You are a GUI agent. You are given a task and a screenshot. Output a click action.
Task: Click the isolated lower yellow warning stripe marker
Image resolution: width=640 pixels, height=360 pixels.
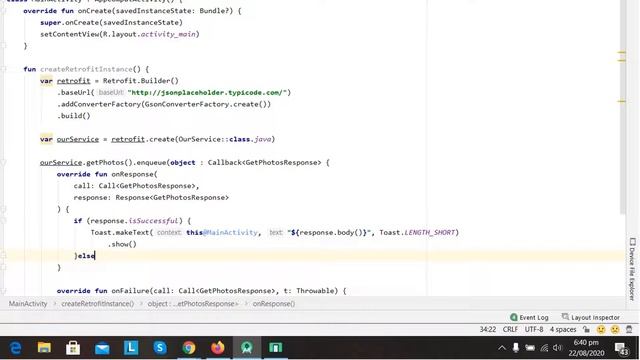click(x=622, y=101)
